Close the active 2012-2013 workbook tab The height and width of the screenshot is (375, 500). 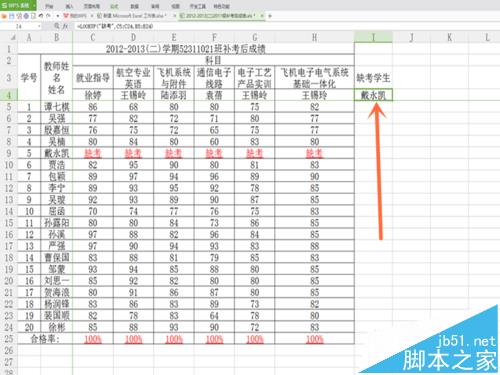[262, 16]
